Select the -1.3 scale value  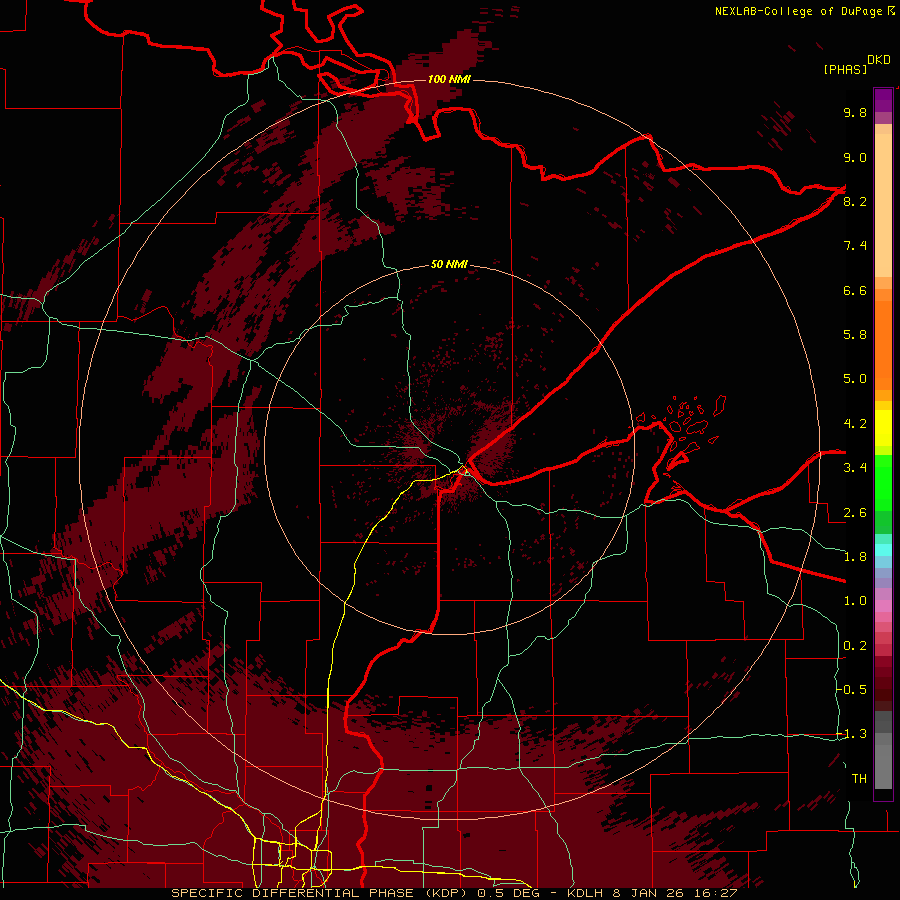tap(851, 734)
